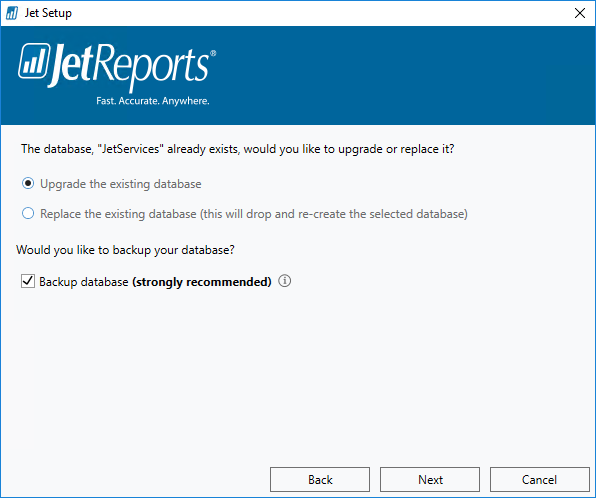Click the JetServices already exists question text

tap(238, 149)
